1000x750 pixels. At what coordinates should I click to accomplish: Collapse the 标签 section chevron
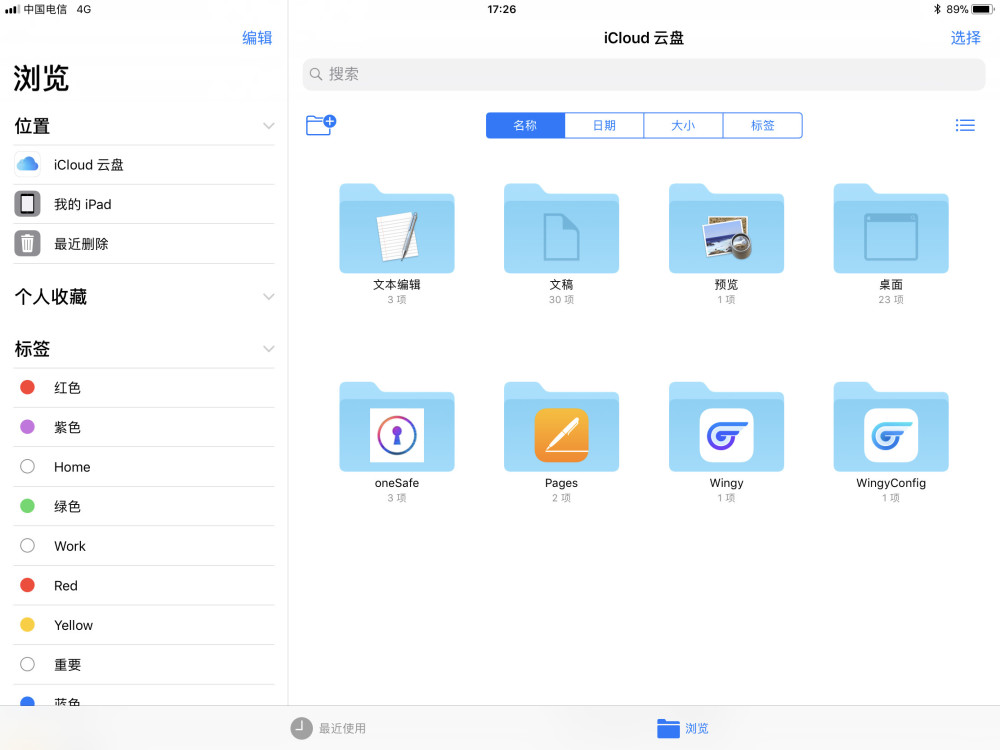268,349
